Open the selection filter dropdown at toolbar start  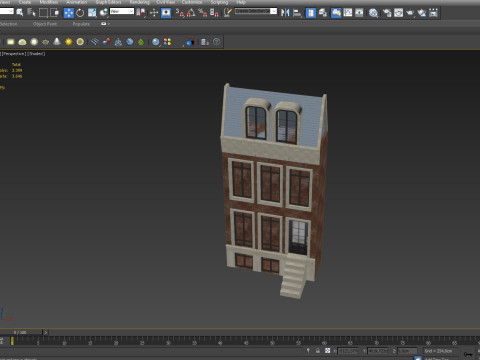click(x=7, y=11)
